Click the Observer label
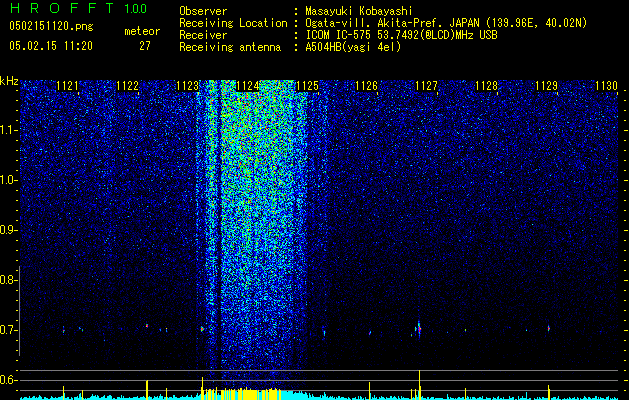Image resolution: width=629 pixels, height=400 pixels. click(x=203, y=11)
